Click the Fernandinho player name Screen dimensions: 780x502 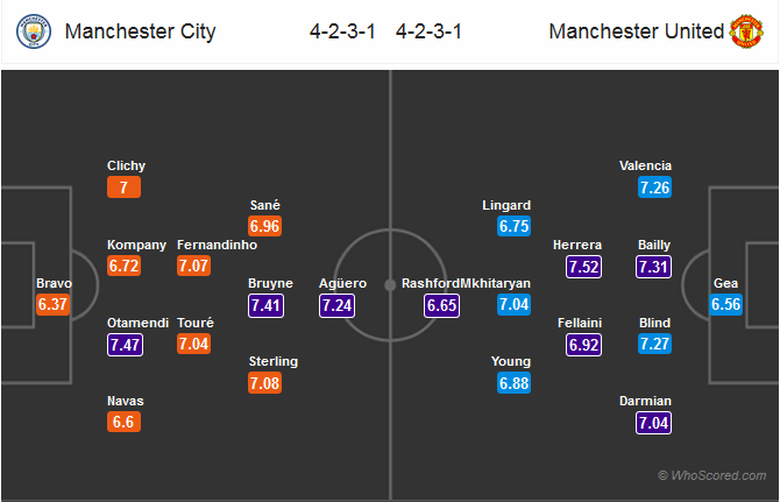click(217, 244)
